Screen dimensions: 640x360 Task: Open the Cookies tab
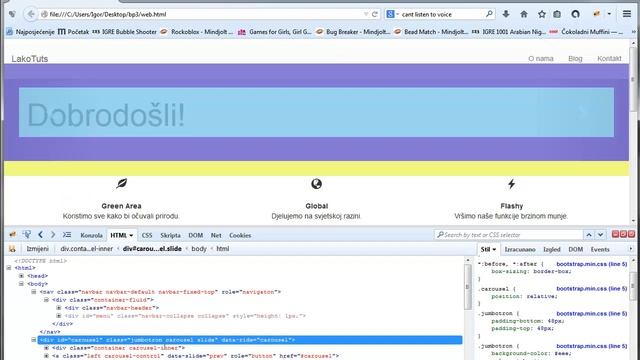pyautogui.click(x=240, y=236)
